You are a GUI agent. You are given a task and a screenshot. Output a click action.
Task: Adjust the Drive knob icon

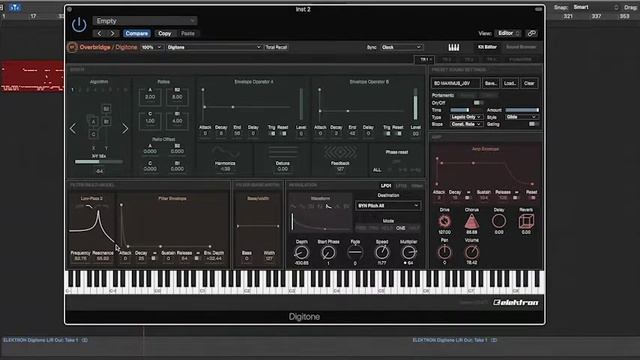pyautogui.click(x=444, y=221)
